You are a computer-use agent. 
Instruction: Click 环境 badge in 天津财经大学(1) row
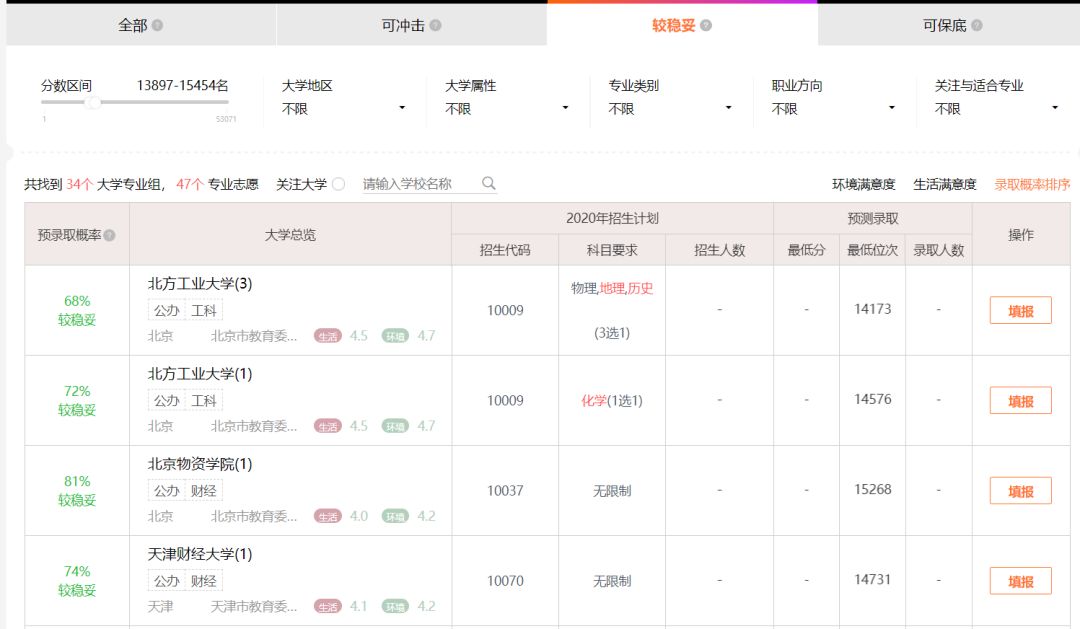click(x=395, y=607)
